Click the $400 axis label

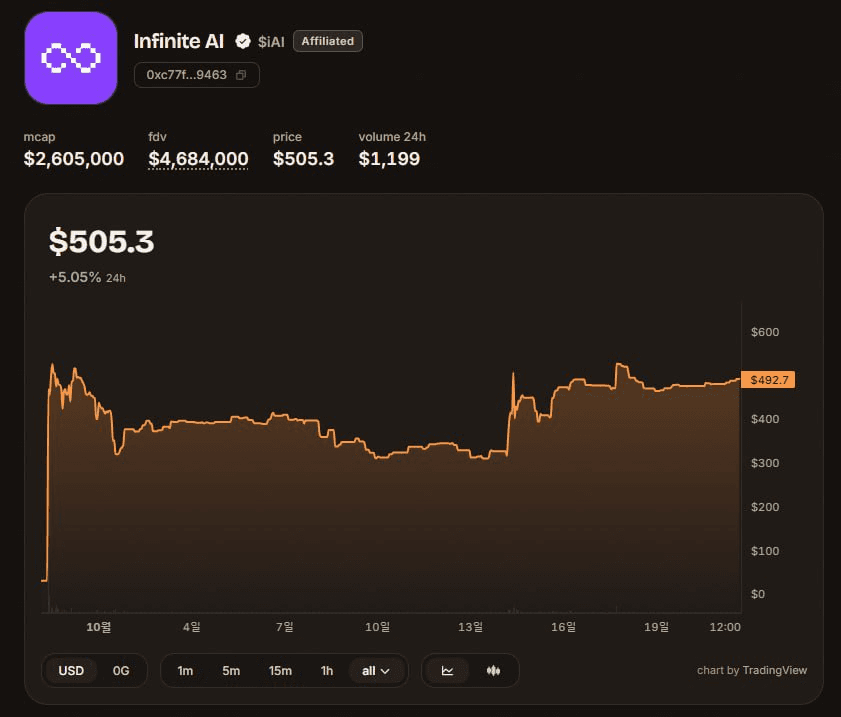pyautogui.click(x=765, y=419)
